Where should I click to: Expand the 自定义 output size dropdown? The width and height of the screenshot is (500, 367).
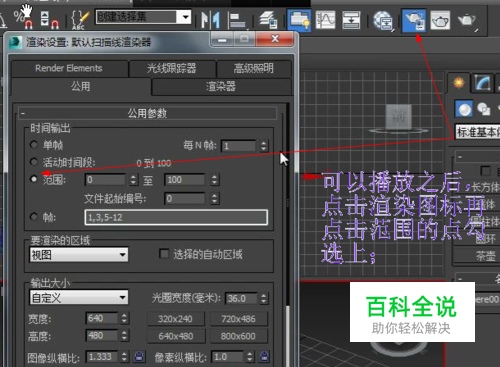point(79,297)
